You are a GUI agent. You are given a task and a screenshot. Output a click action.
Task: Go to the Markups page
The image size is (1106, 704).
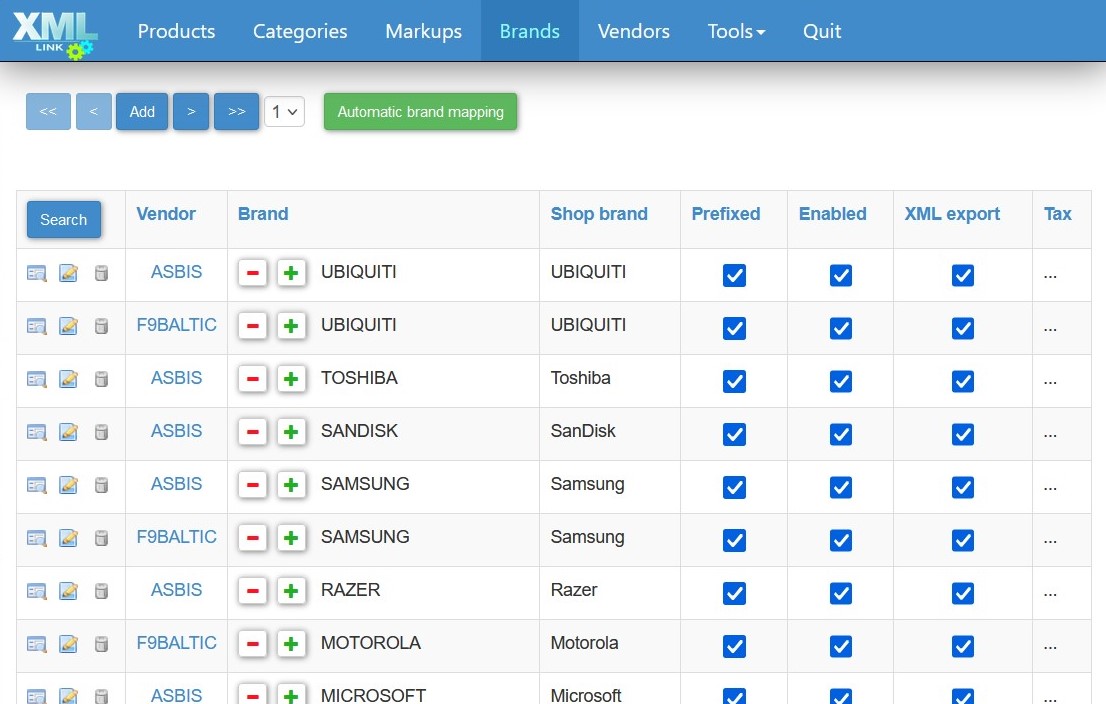point(423,31)
